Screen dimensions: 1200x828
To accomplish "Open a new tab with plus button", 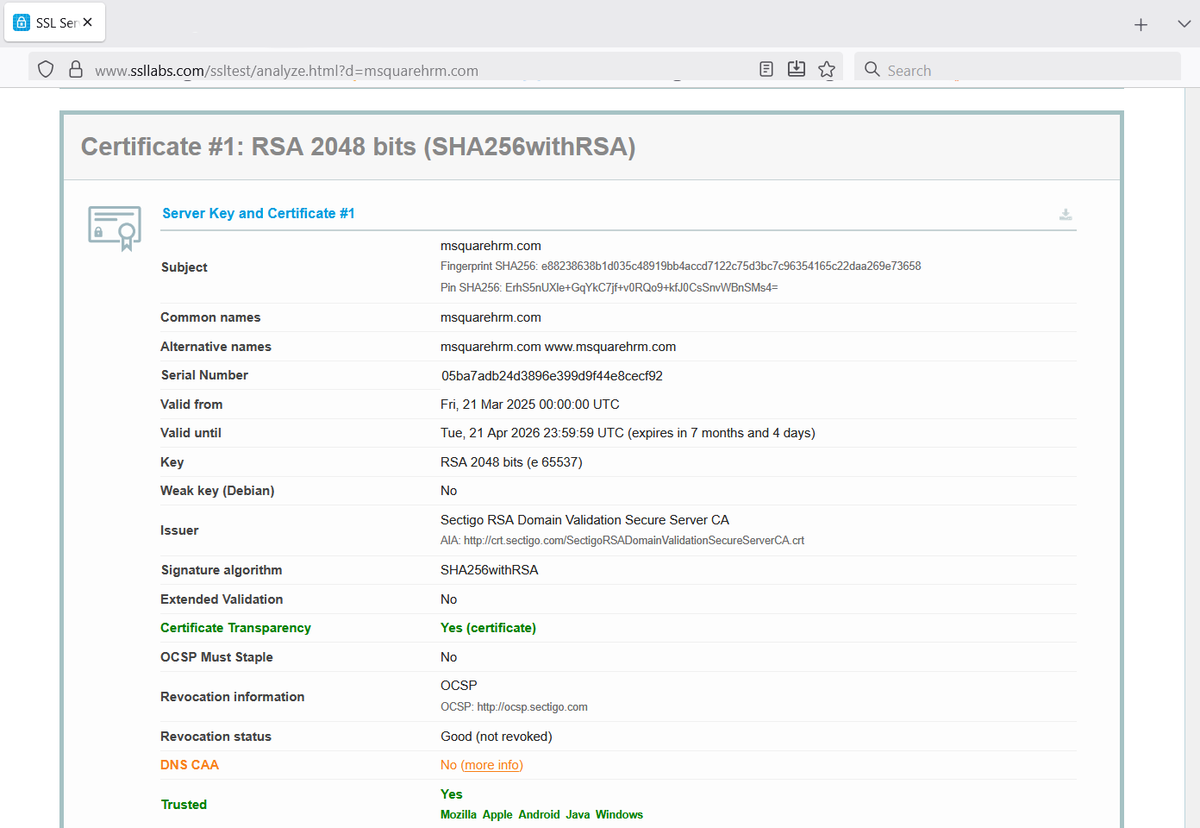I will point(1141,25).
